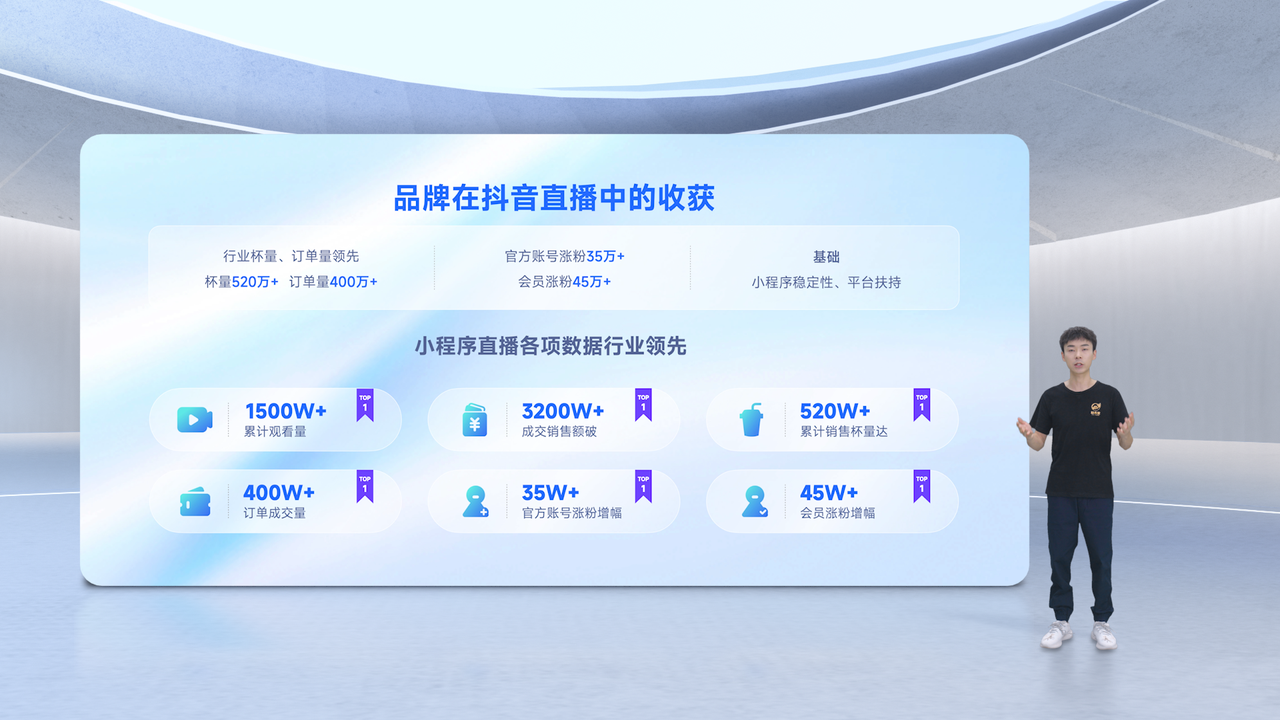Viewport: 1280px width, 720px height.
Task: Click the 成交销售额破 label
Action: point(559,432)
